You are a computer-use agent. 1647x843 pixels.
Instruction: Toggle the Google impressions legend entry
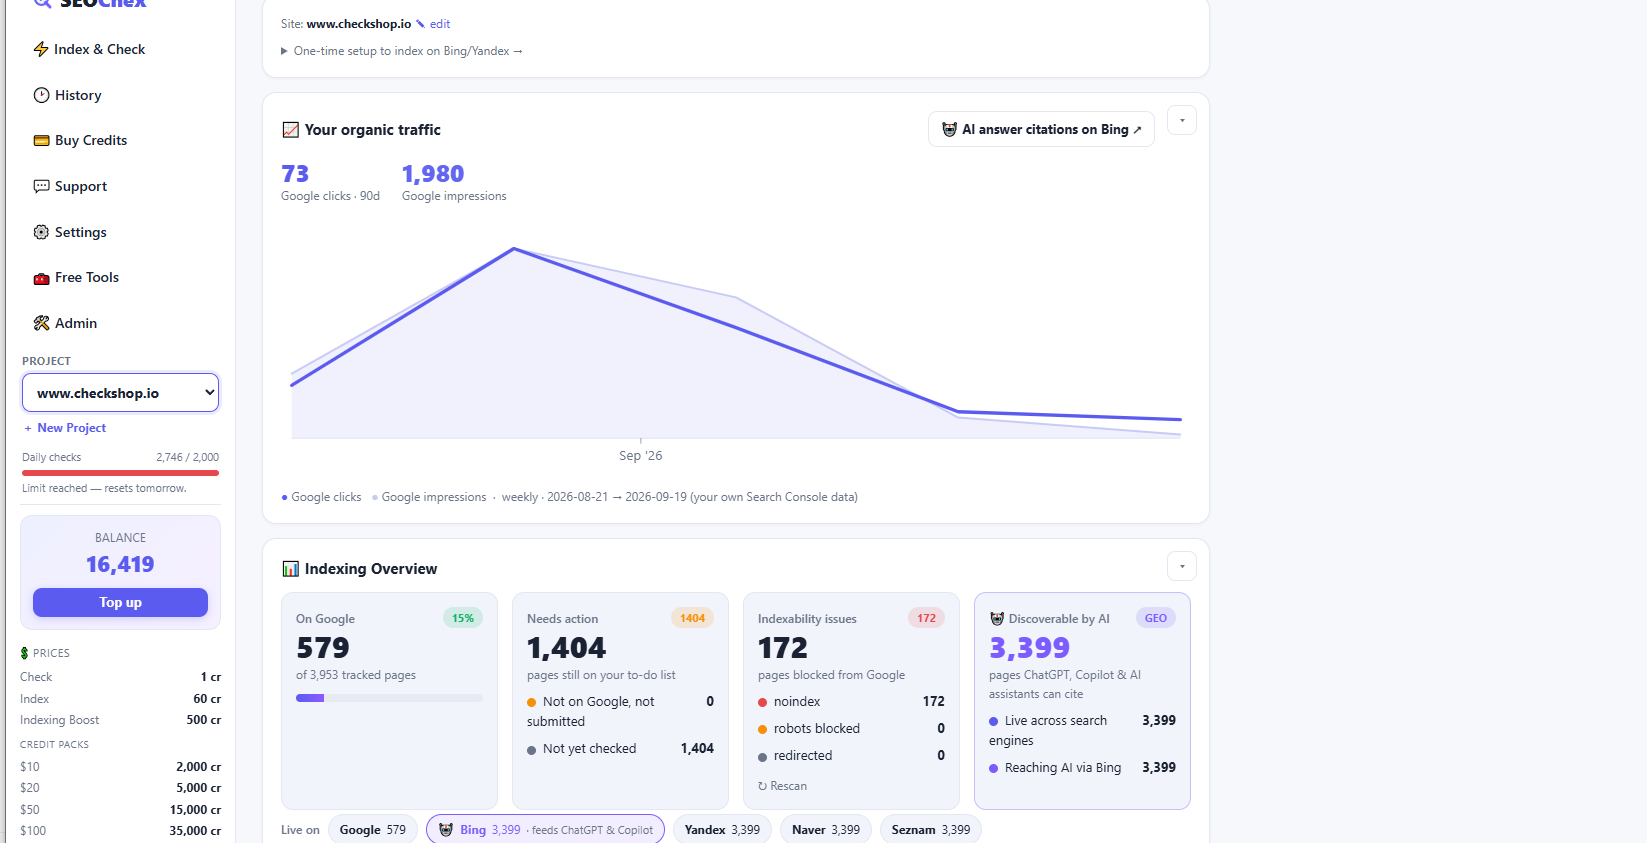click(429, 497)
